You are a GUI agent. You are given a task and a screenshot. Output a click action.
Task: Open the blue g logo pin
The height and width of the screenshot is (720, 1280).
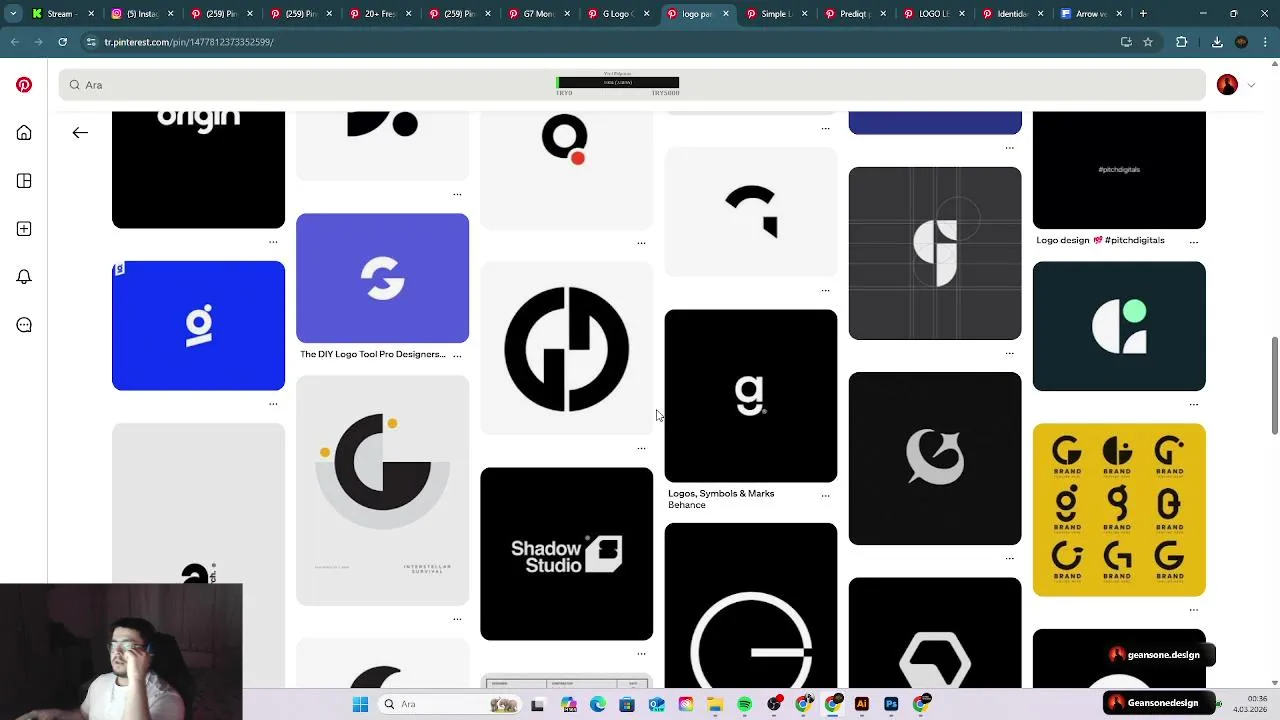pyautogui.click(x=198, y=326)
